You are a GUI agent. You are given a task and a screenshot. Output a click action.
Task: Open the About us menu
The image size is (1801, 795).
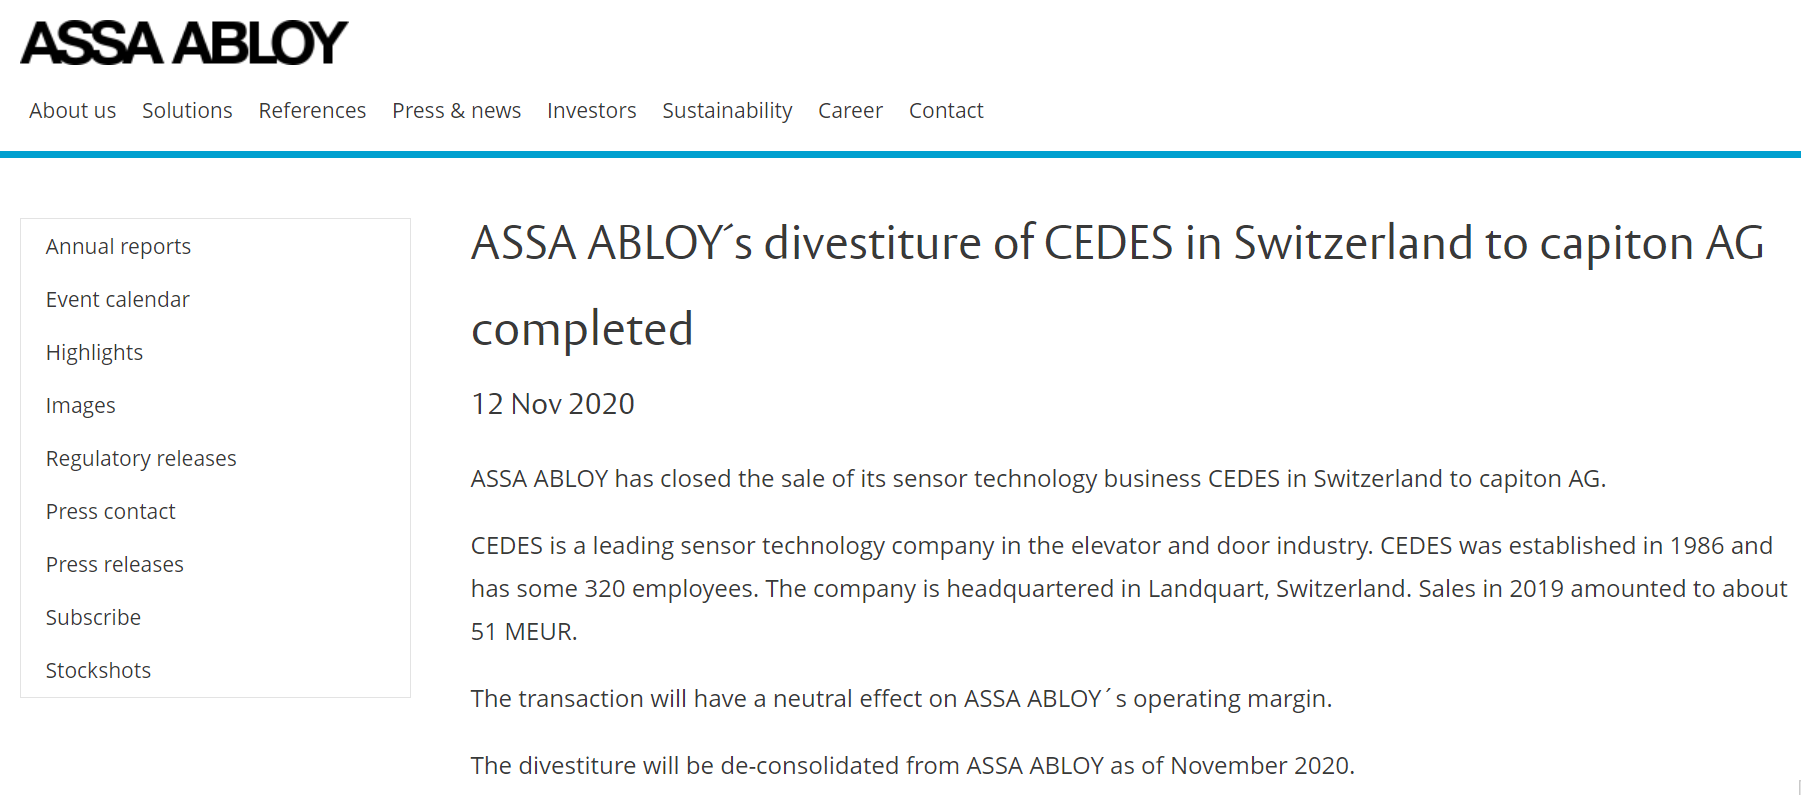72,110
